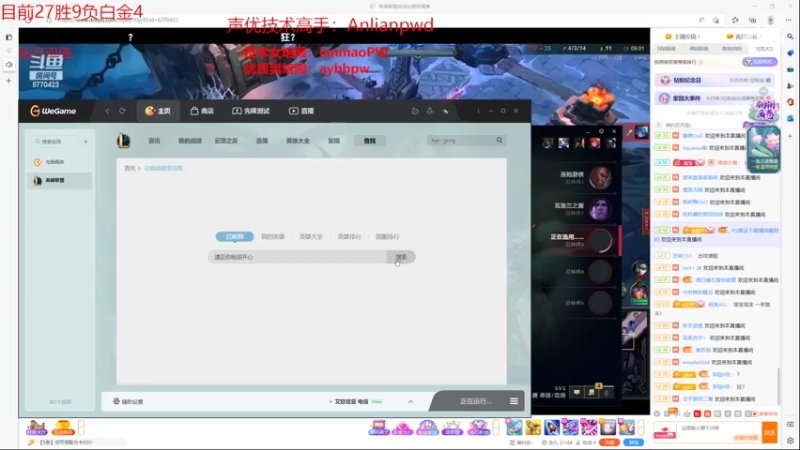
Task: Open the hamburger menu next to 正在运行
Action: (514, 402)
